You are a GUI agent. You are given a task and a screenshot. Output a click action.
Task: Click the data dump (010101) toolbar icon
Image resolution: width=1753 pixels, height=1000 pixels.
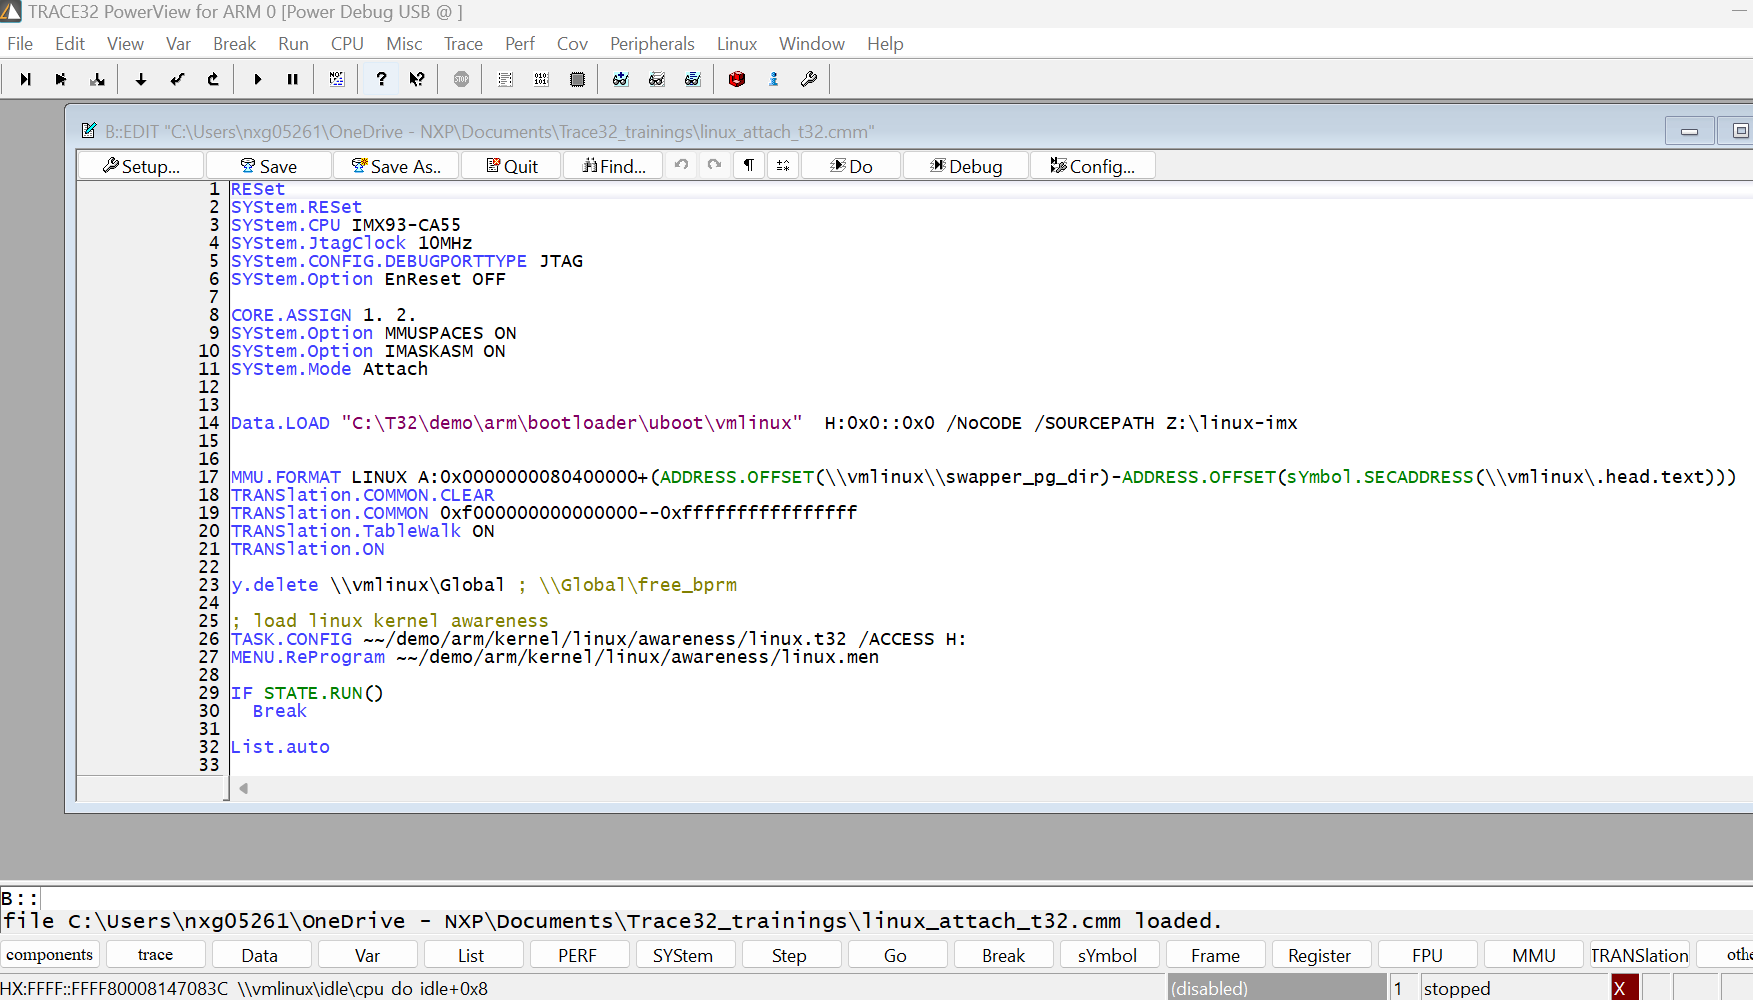541,79
